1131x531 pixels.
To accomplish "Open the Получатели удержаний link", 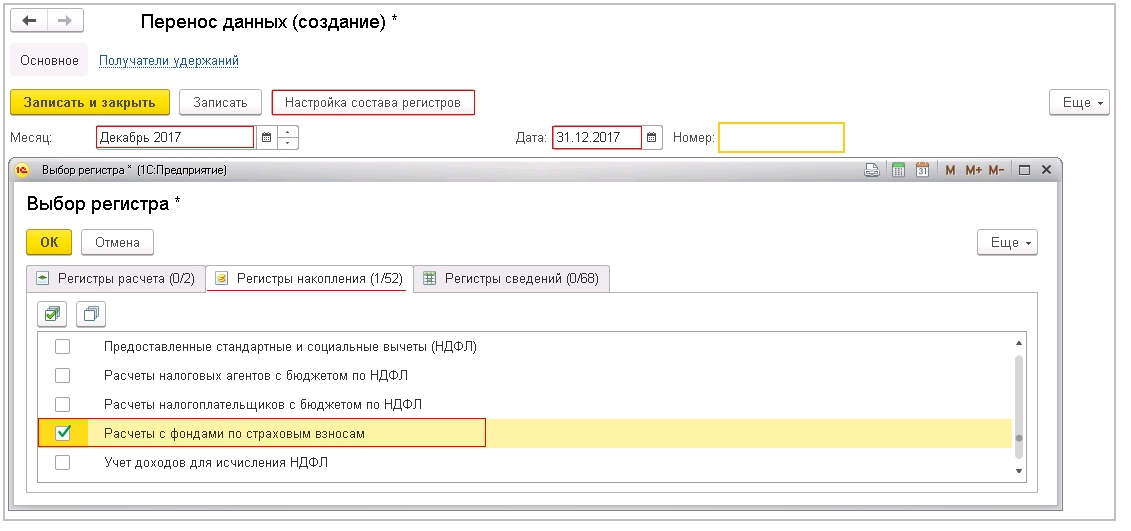I will click(169, 61).
